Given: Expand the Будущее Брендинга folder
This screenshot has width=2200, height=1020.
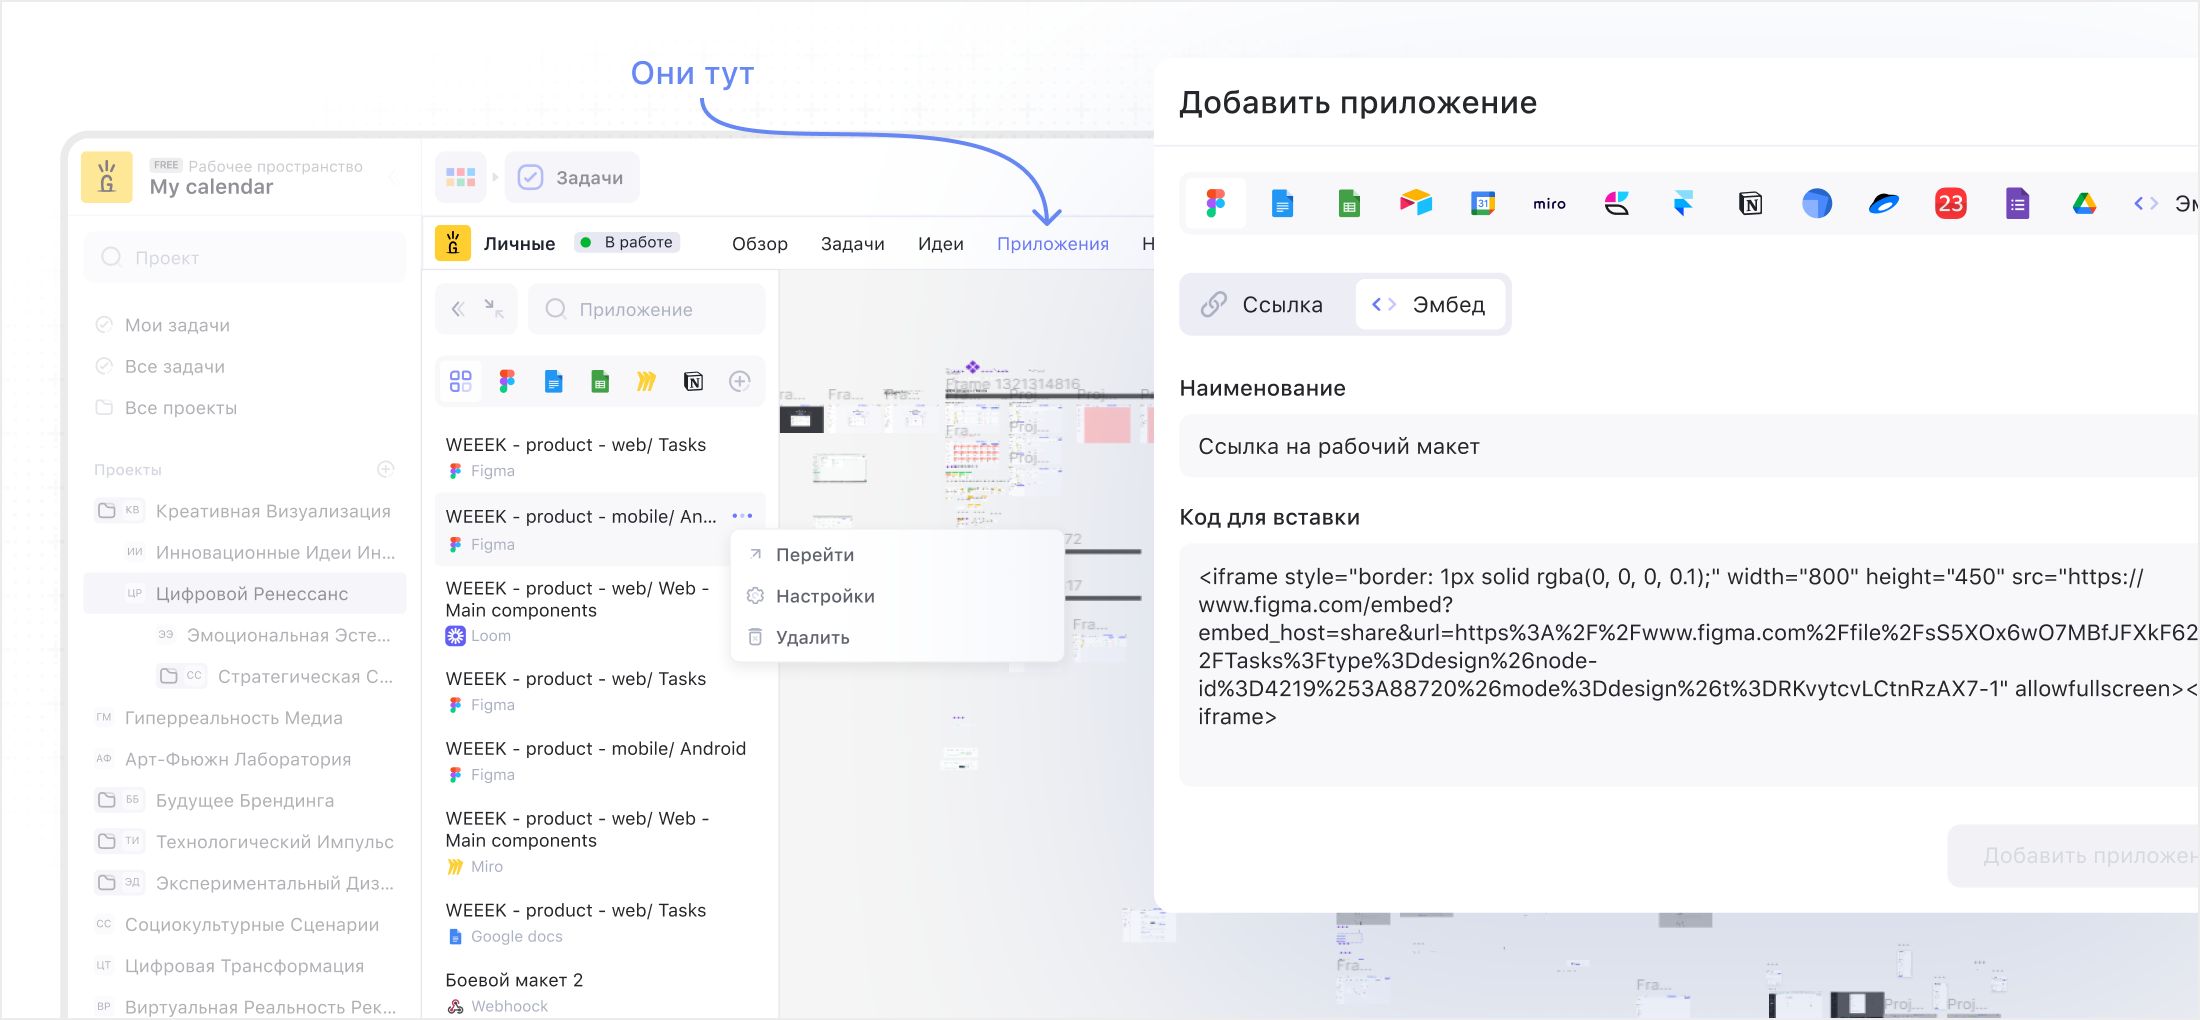Looking at the screenshot, I should click(x=107, y=800).
